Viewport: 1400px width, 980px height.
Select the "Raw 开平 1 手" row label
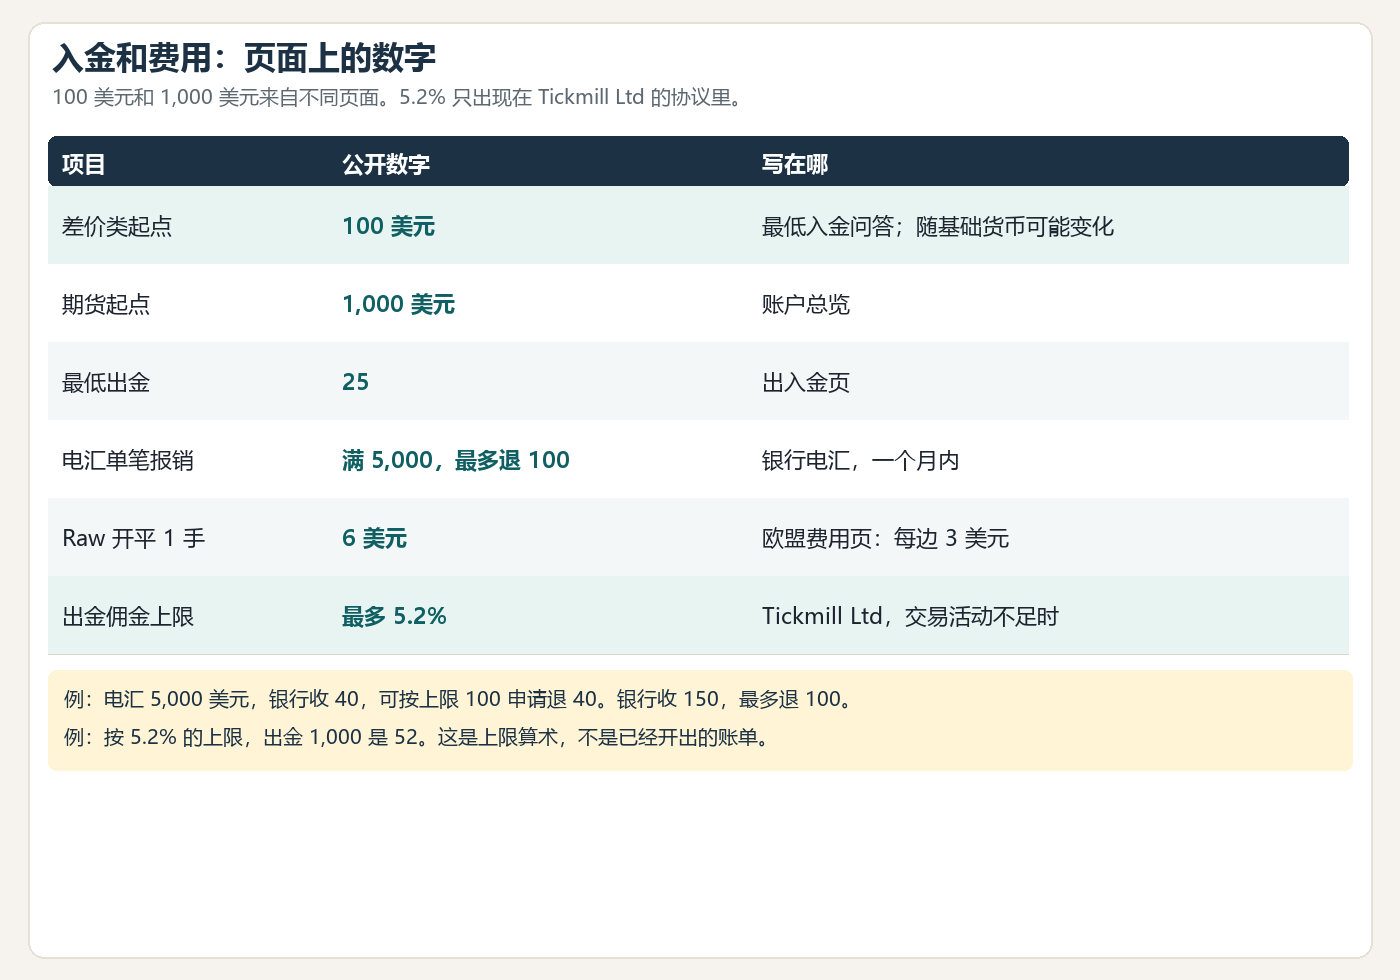134,538
